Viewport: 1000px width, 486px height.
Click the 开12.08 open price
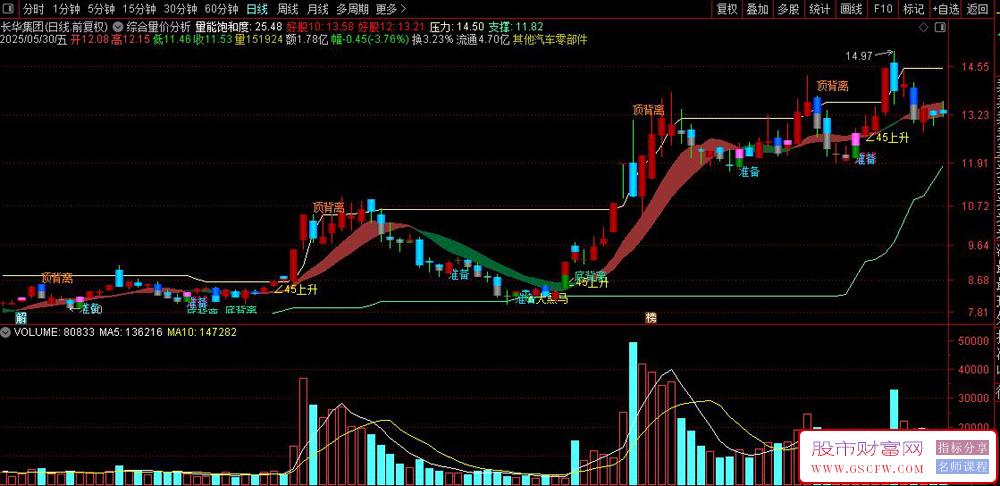tap(89, 39)
